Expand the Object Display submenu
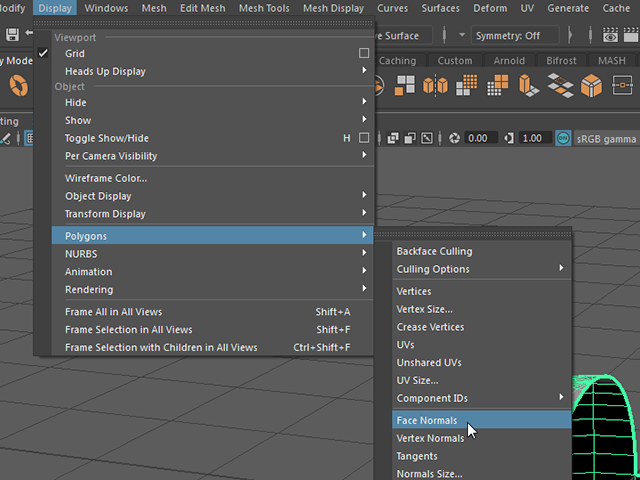 click(x=364, y=195)
